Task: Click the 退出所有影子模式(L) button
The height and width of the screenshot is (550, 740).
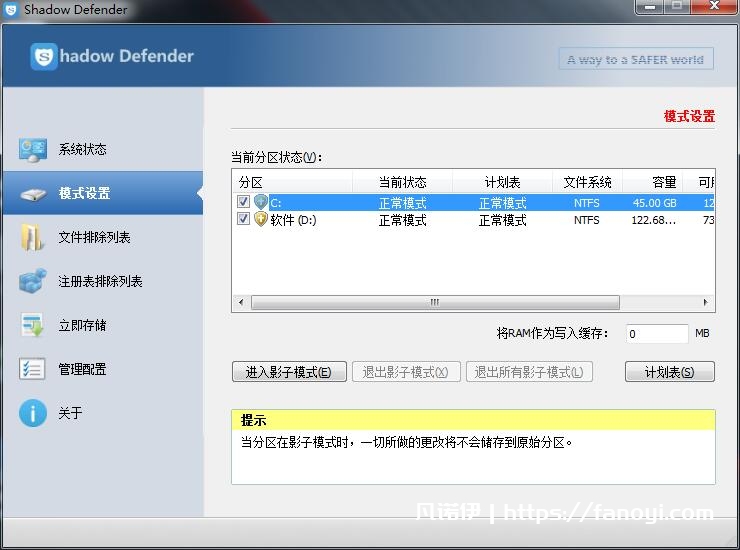Action: pyautogui.click(x=529, y=372)
